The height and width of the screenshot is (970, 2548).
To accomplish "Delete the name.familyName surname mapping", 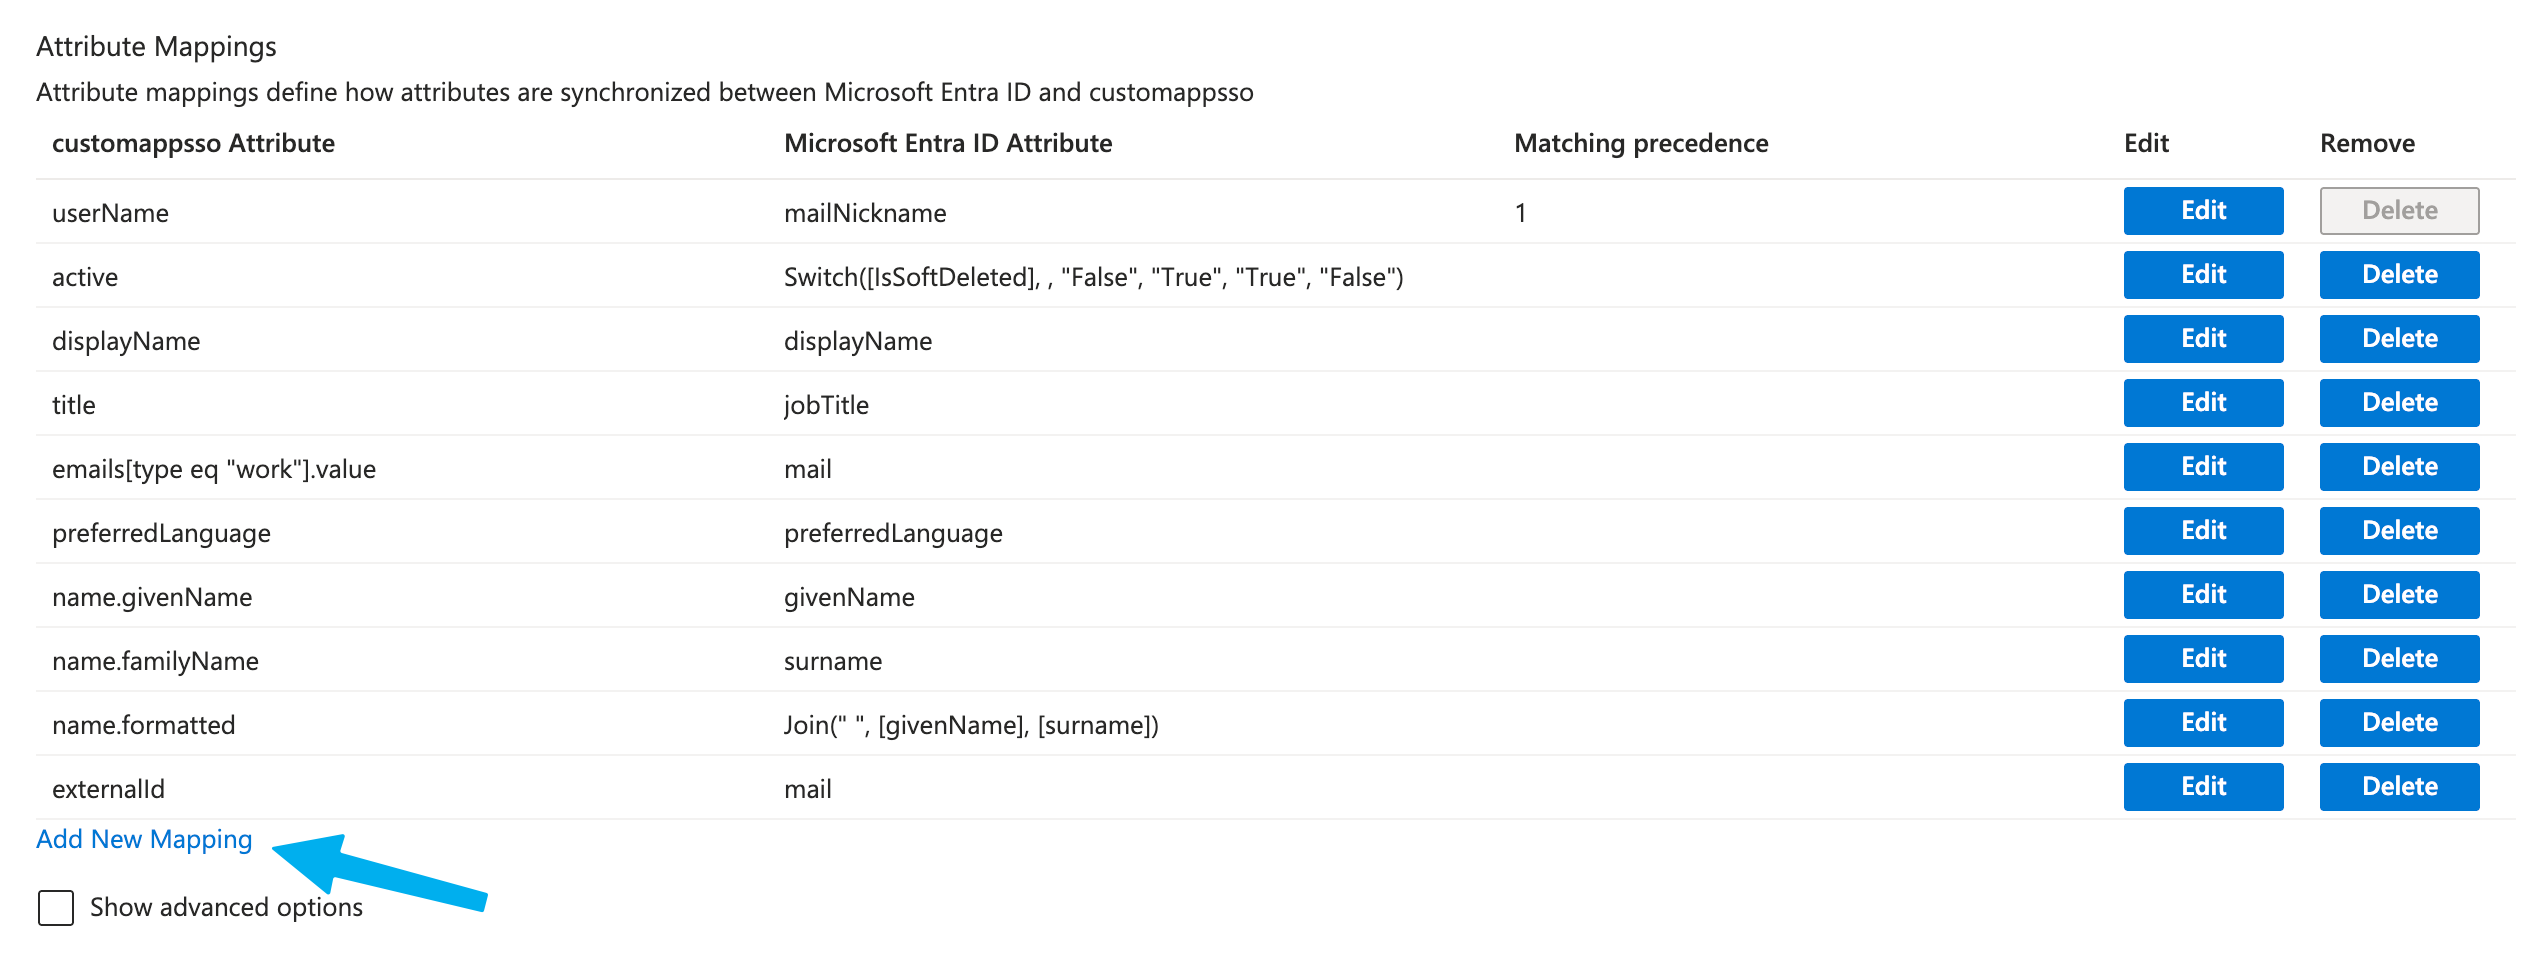I will (2399, 659).
